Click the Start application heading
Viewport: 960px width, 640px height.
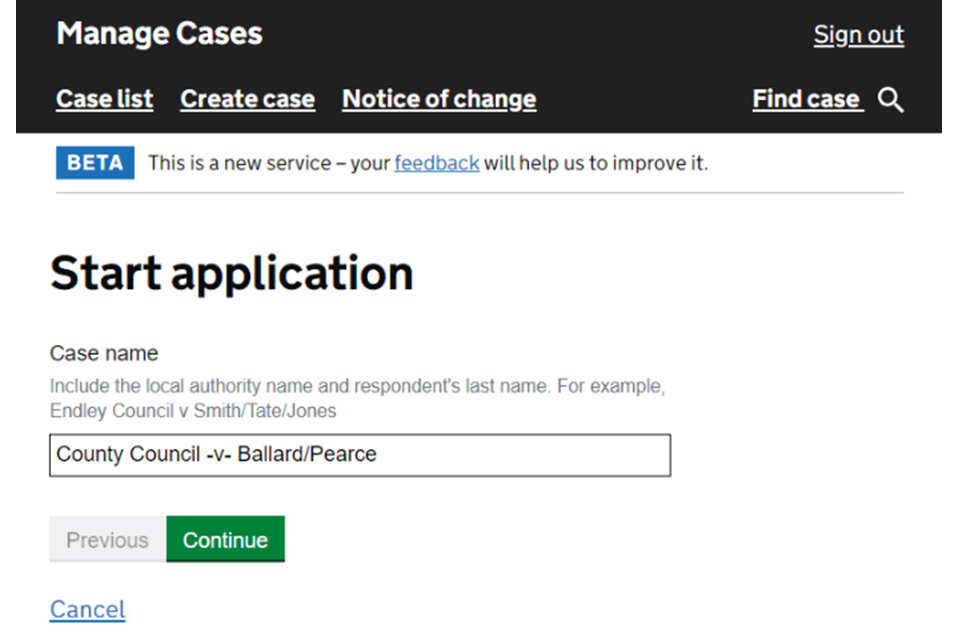point(231,273)
